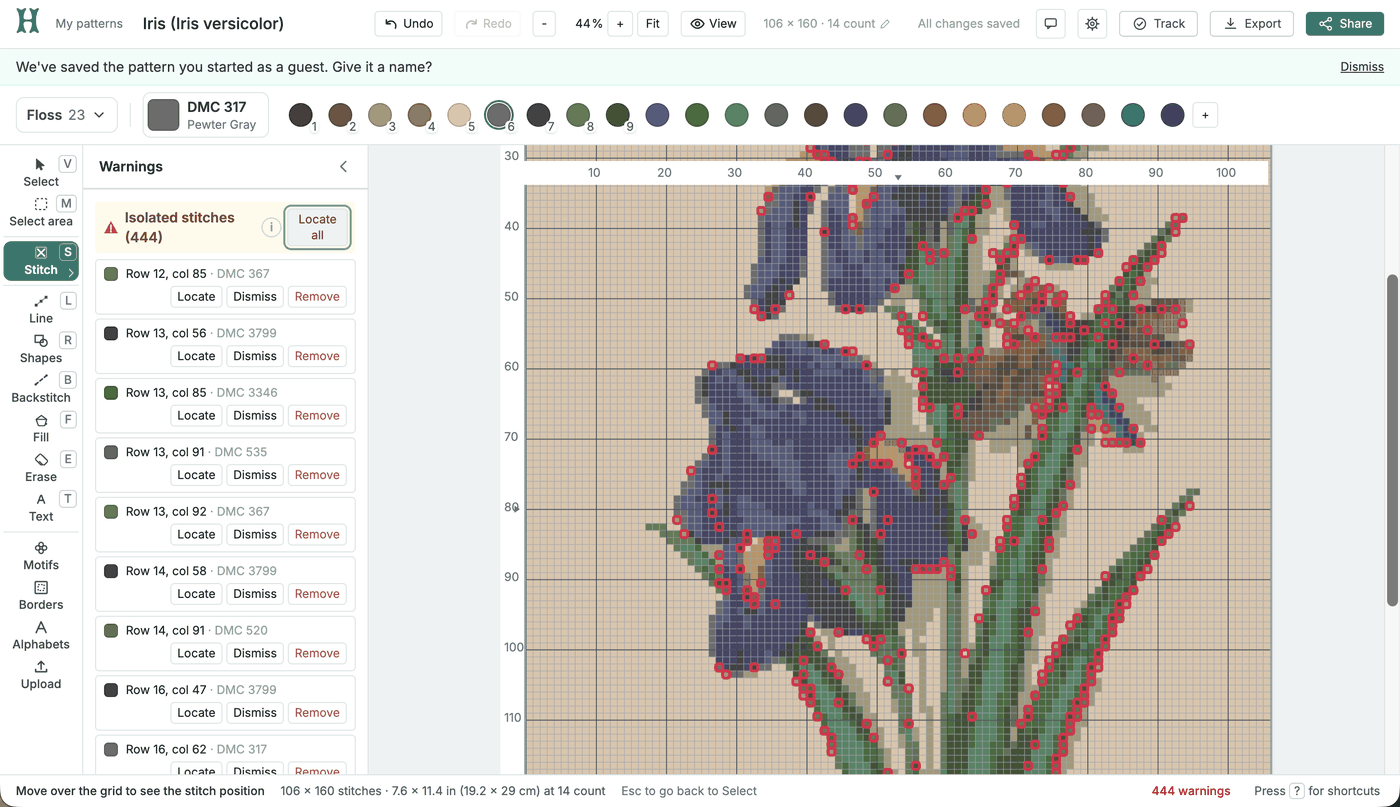The width and height of the screenshot is (1400, 807).
Task: Open the Shapes tool
Action: click(x=41, y=349)
